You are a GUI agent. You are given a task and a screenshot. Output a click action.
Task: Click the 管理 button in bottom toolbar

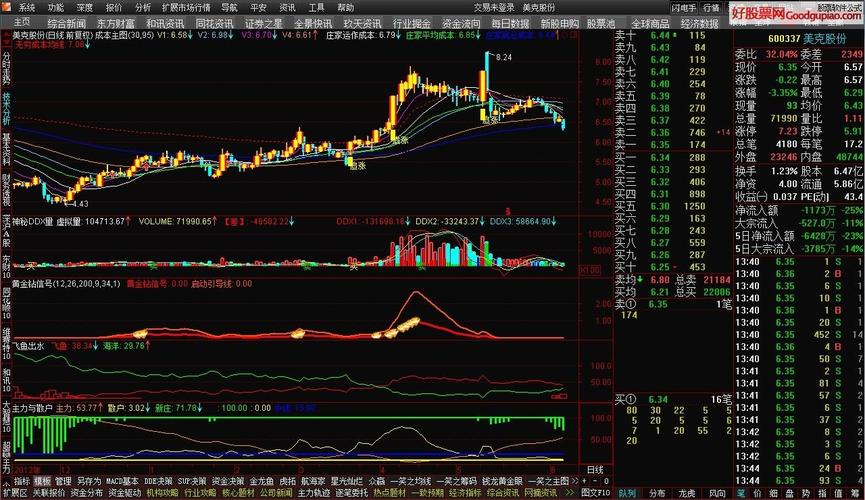pyautogui.click(x=63, y=481)
